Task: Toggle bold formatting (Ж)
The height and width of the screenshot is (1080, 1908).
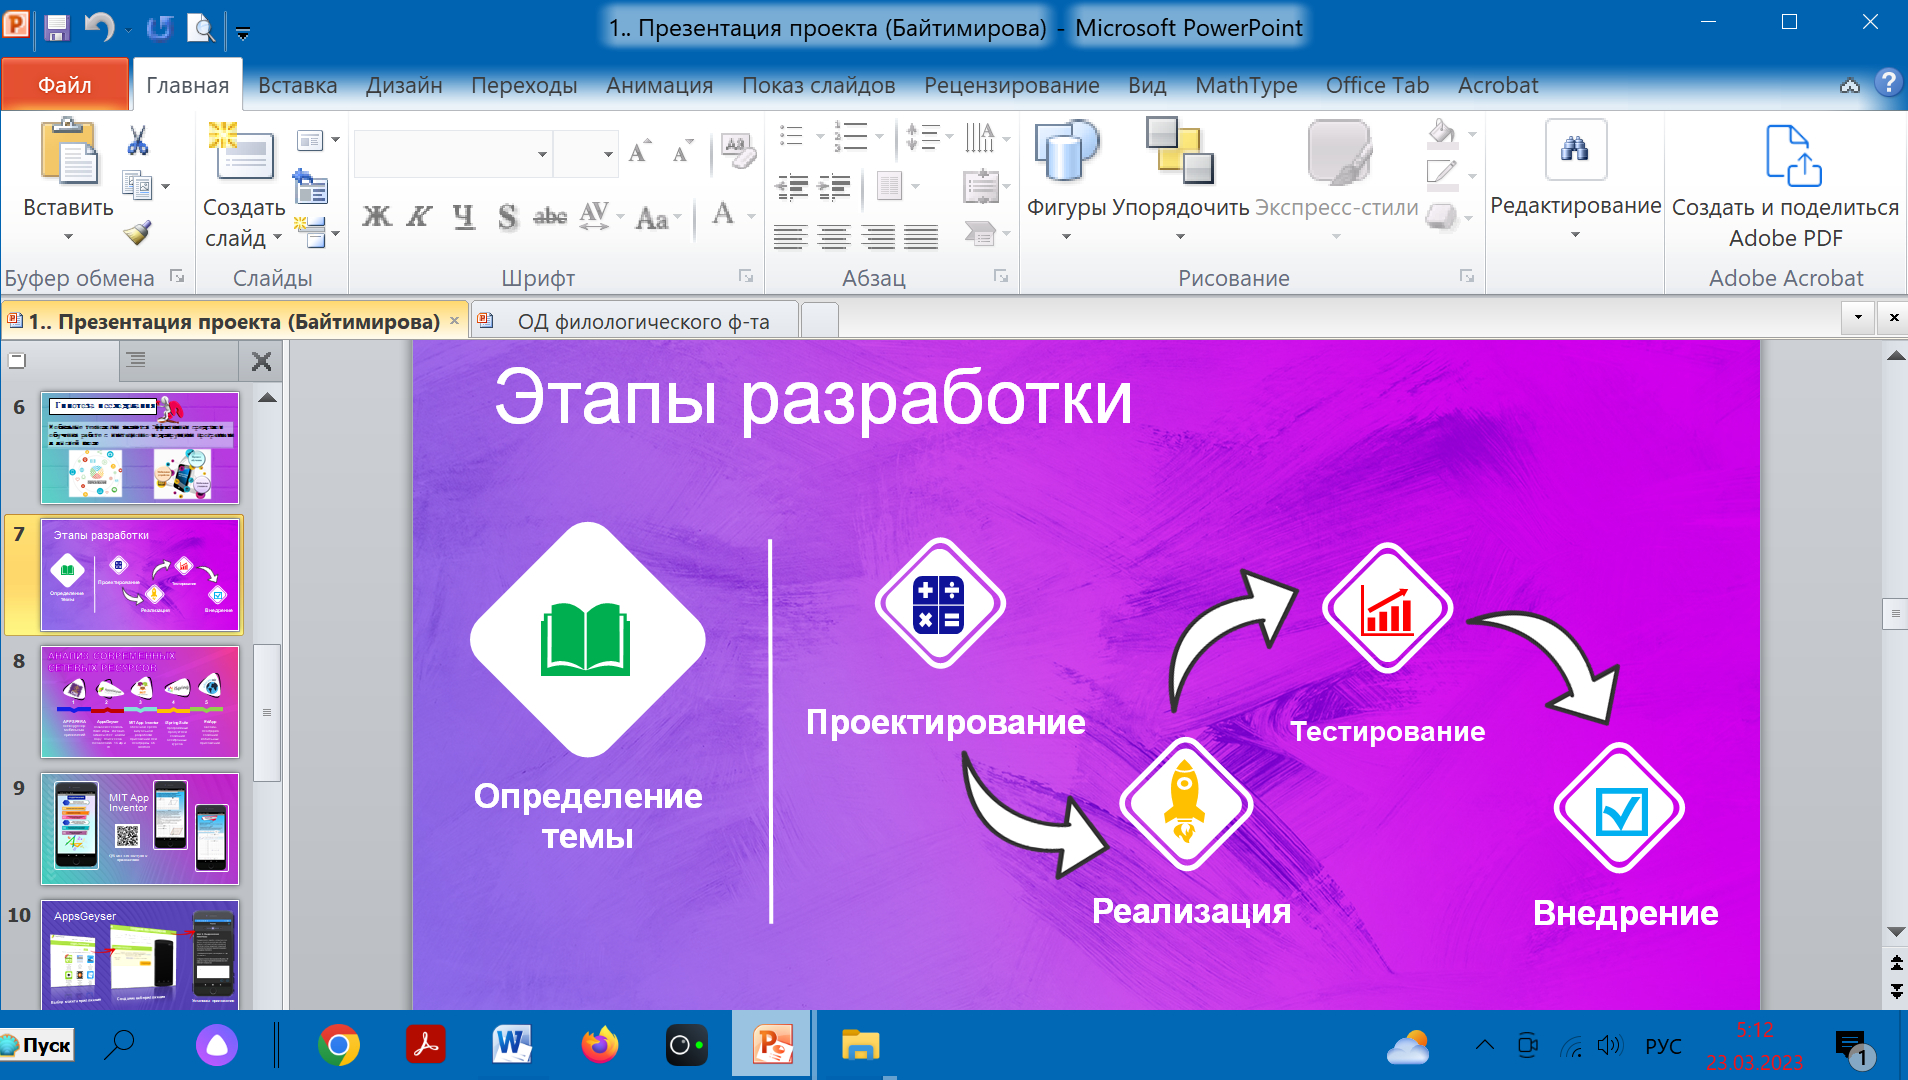Action: (376, 216)
